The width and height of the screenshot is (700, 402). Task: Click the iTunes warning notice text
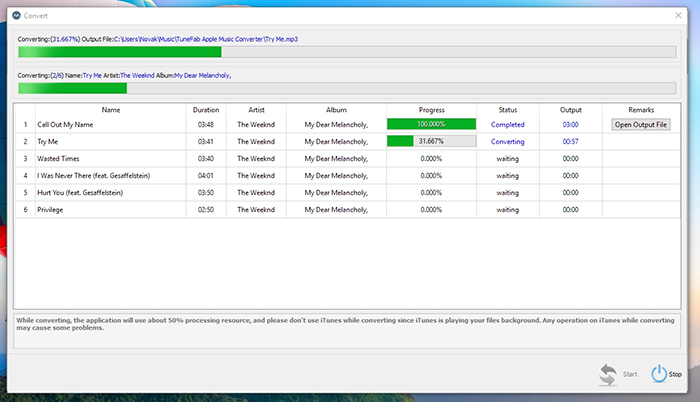(346, 324)
